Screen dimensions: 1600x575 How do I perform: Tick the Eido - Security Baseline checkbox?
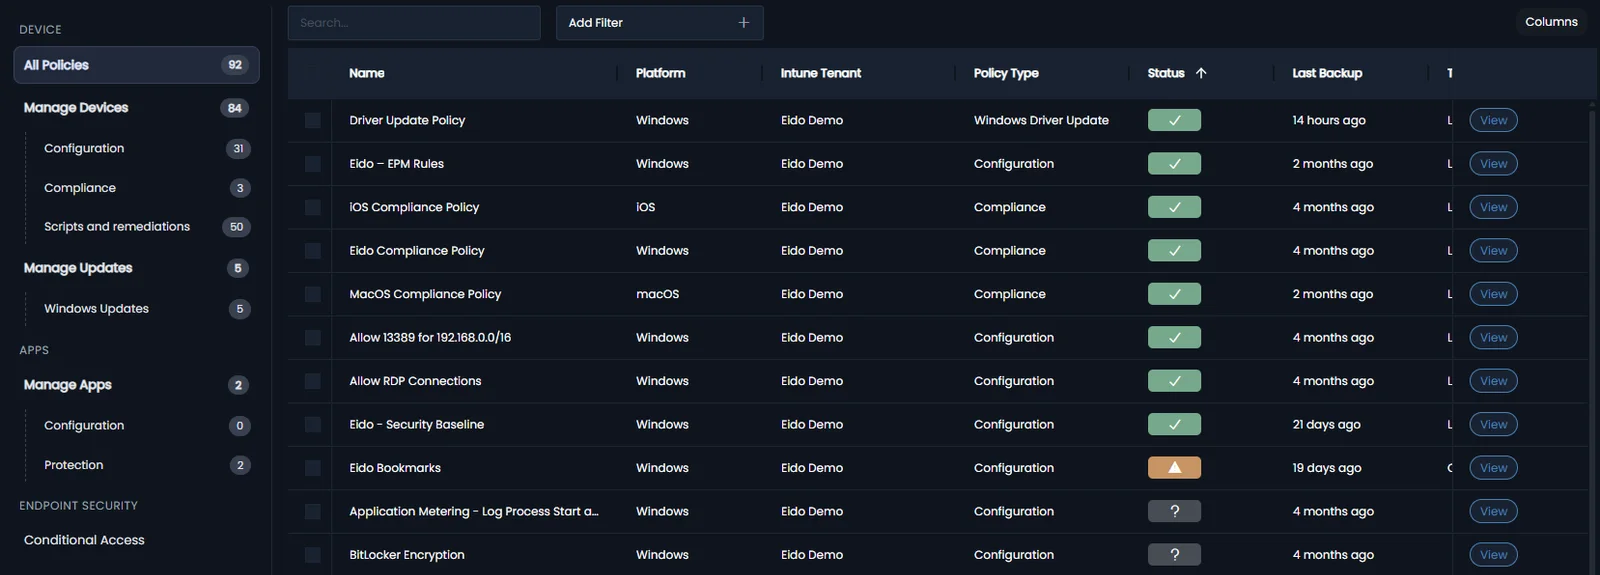pos(313,425)
